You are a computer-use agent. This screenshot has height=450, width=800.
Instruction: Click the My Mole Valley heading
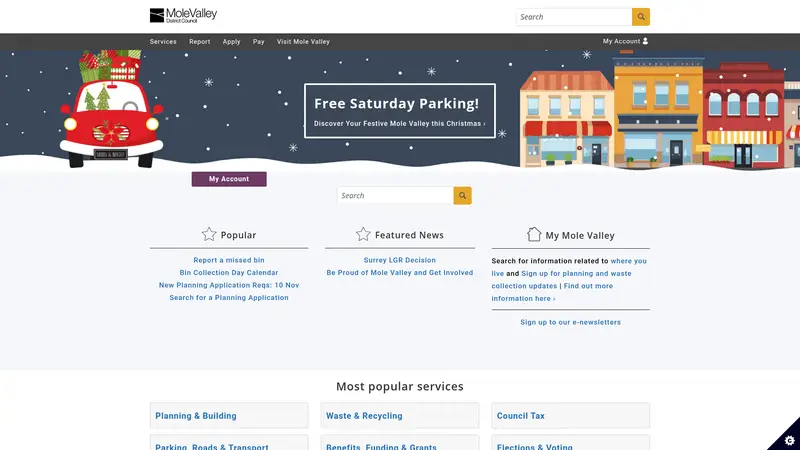pyautogui.click(x=580, y=236)
